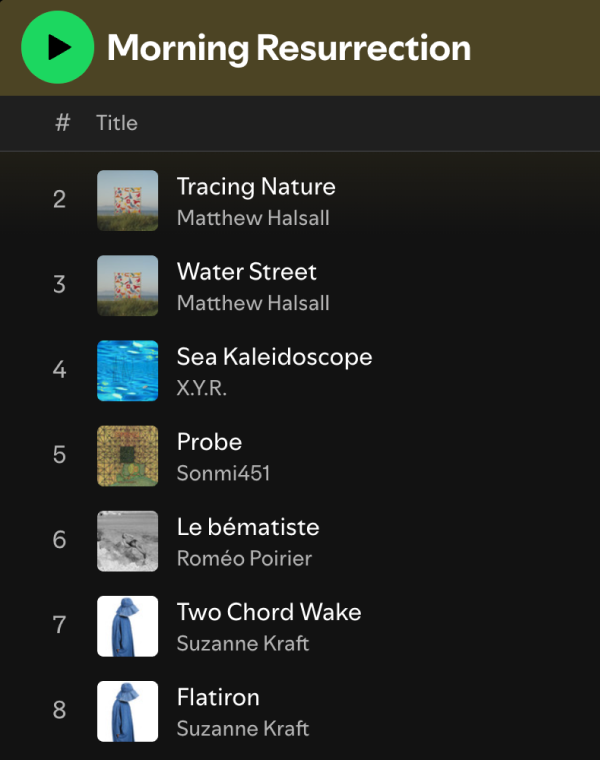Sort by the Title column header
The width and height of the screenshot is (600, 760).
click(x=117, y=123)
